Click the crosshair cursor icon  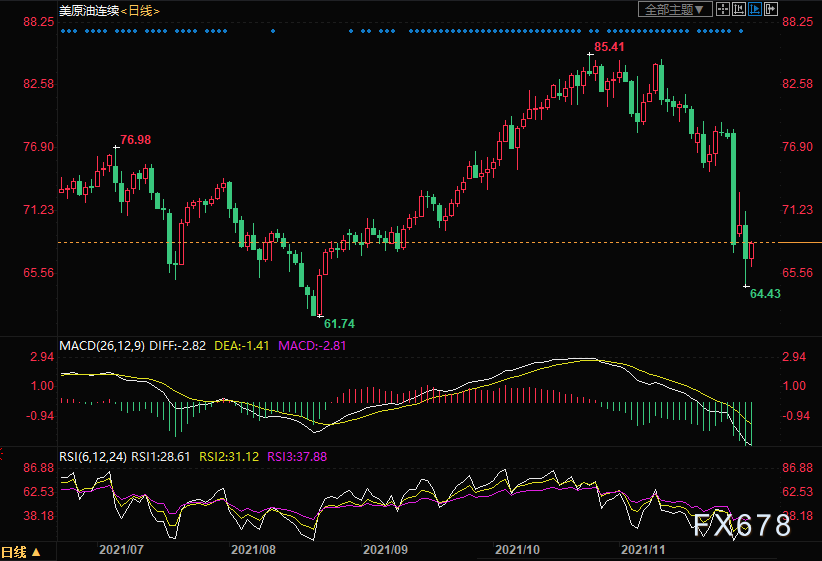(x=722, y=9)
